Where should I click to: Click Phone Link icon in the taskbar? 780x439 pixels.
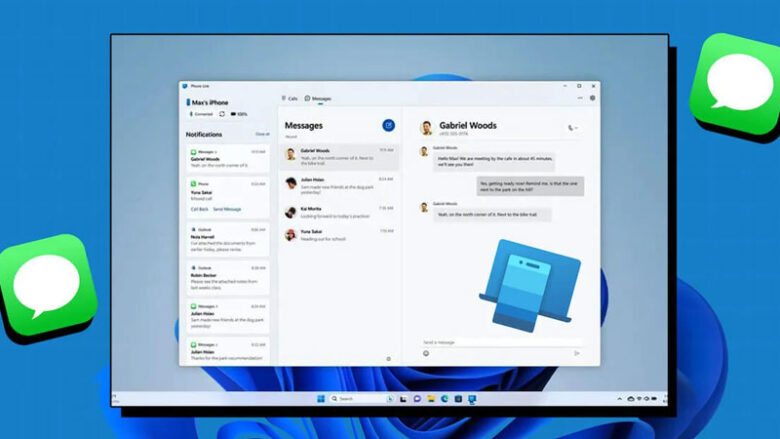[x=472, y=399]
